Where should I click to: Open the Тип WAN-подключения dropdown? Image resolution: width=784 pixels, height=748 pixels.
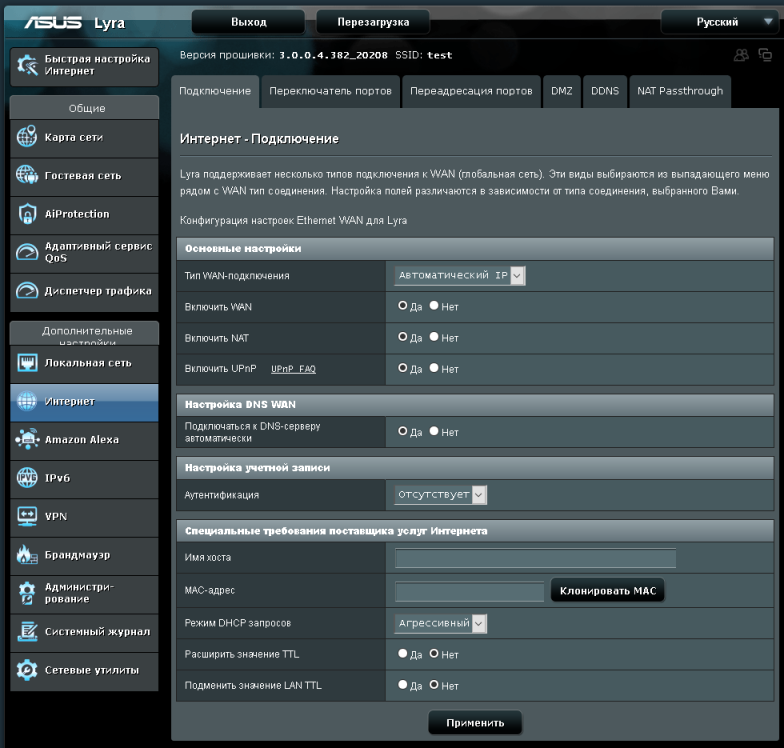point(460,276)
